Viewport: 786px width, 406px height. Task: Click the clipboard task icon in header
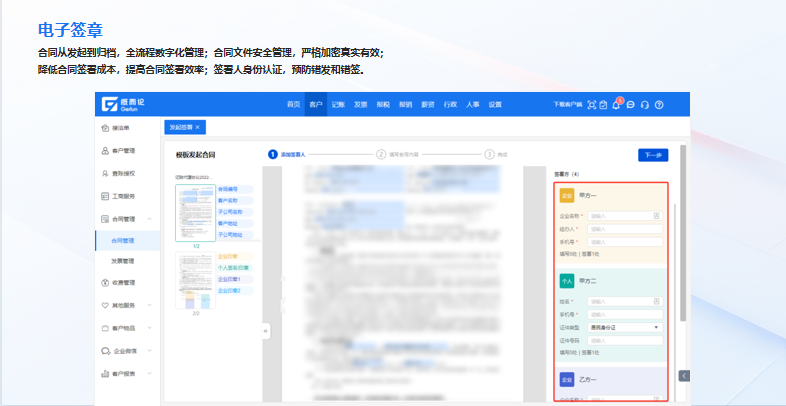603,104
